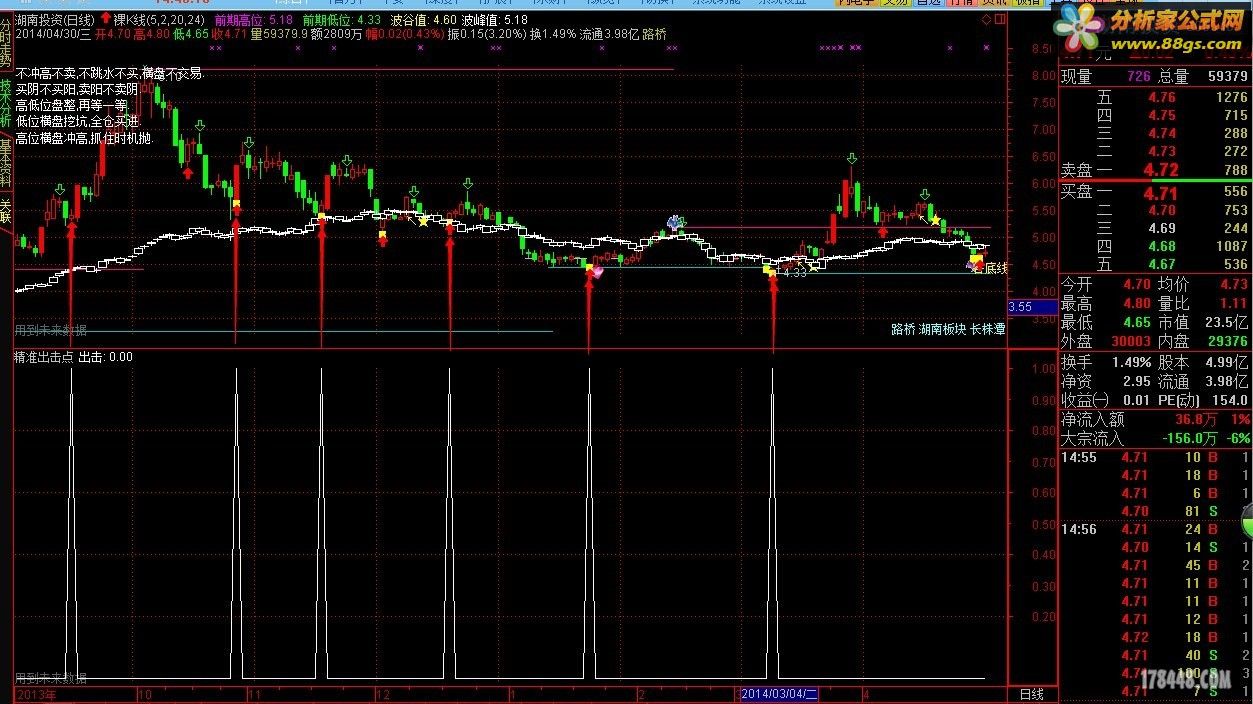Click the green down arrow above March peak
Image resolution: width=1253 pixels, height=704 pixels.
coord(852,159)
